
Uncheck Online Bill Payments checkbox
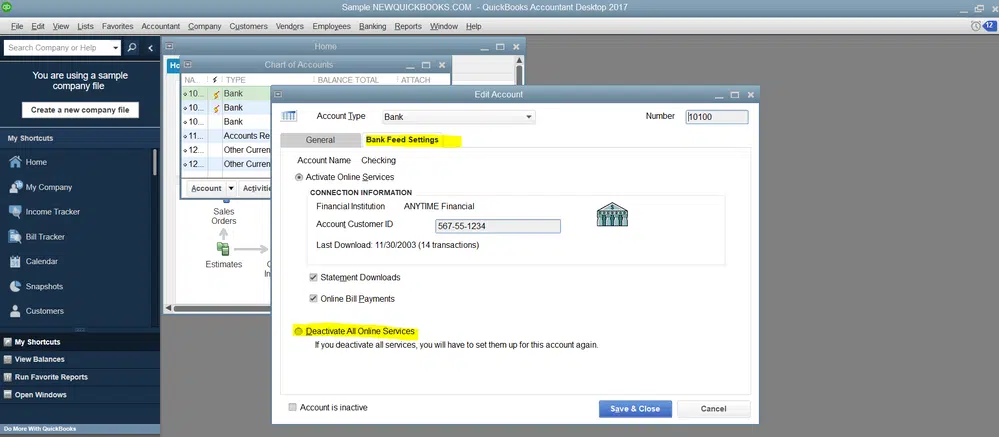[x=313, y=298]
